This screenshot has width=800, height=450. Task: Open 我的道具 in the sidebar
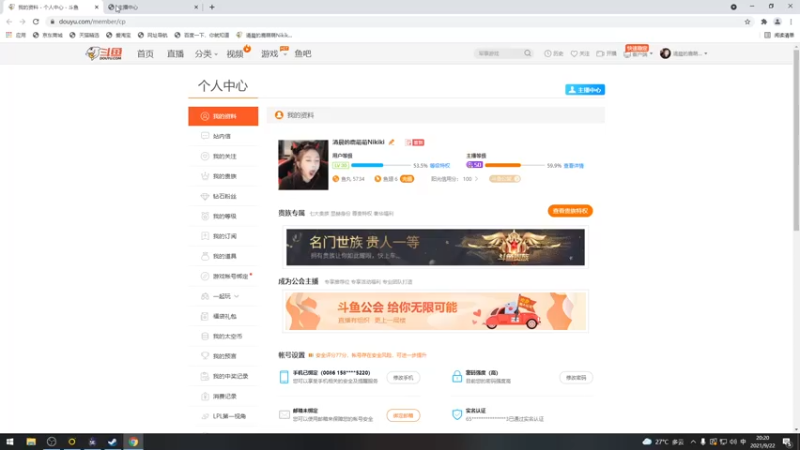coord(223,256)
